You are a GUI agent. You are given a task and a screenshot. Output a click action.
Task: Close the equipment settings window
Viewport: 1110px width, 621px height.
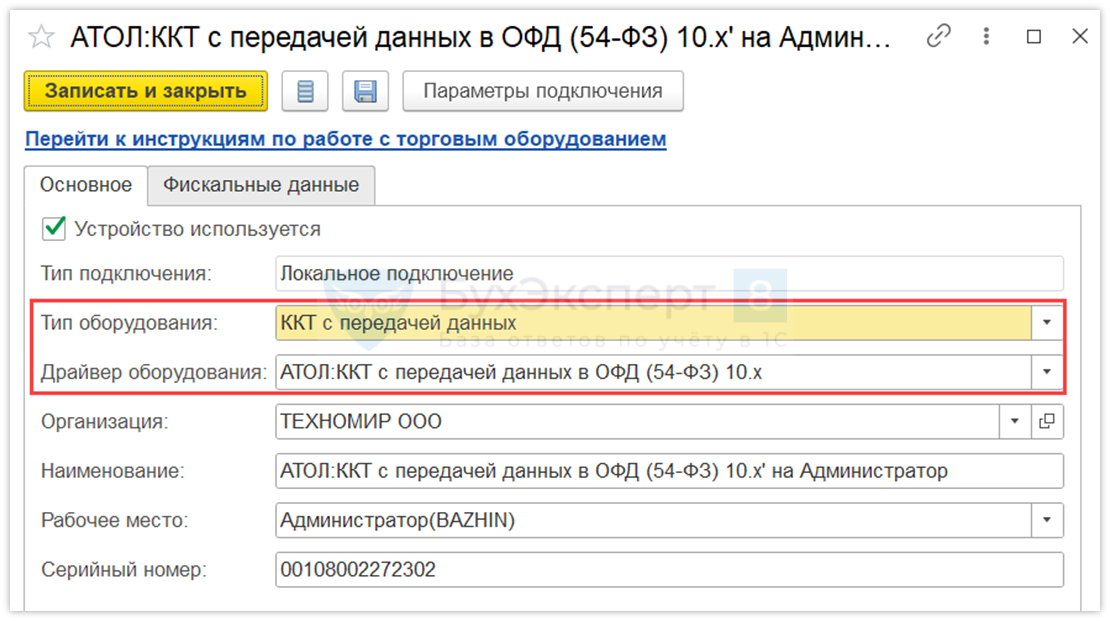(x=1080, y=37)
